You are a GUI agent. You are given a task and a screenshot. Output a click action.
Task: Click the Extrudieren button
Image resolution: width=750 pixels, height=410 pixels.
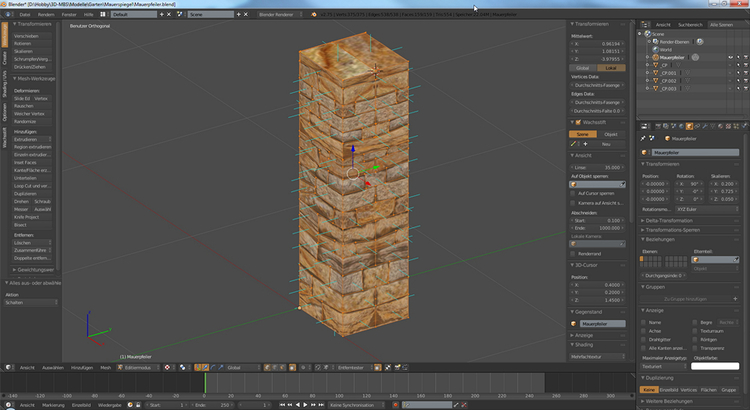click(x=32, y=139)
